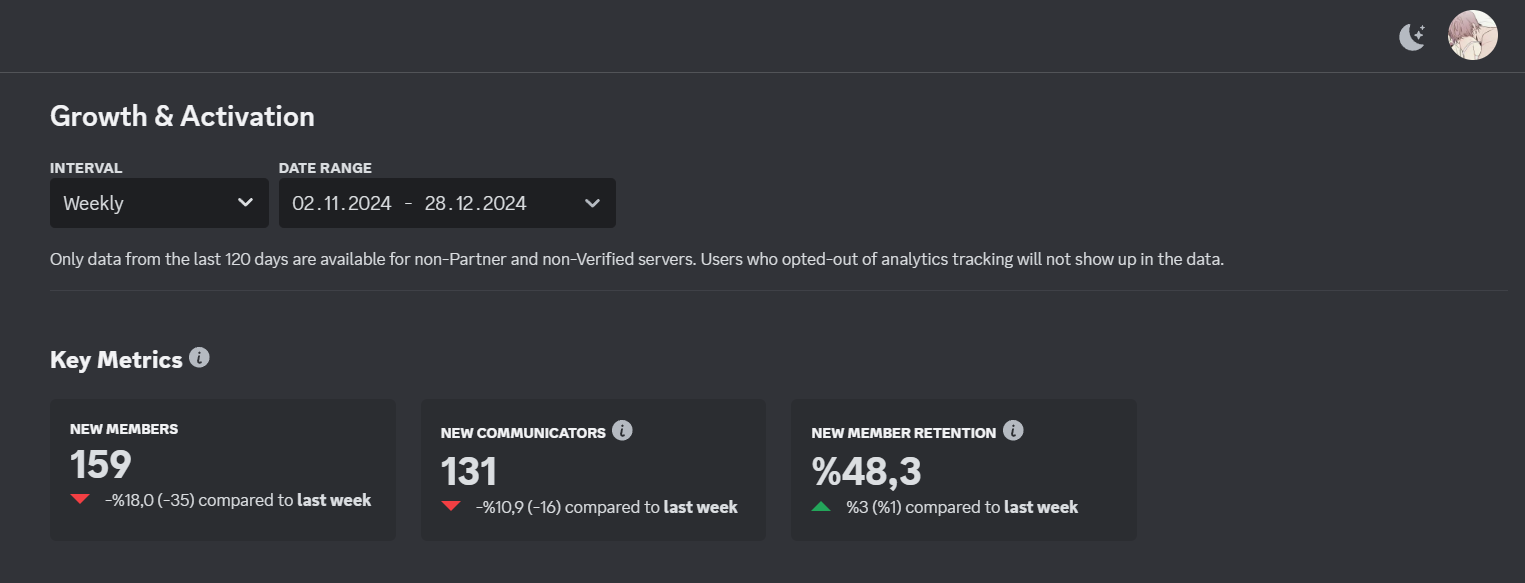This screenshot has width=1525, height=583.
Task: Click the NEW MEMBER RETENTION card label
Action: pos(903,433)
